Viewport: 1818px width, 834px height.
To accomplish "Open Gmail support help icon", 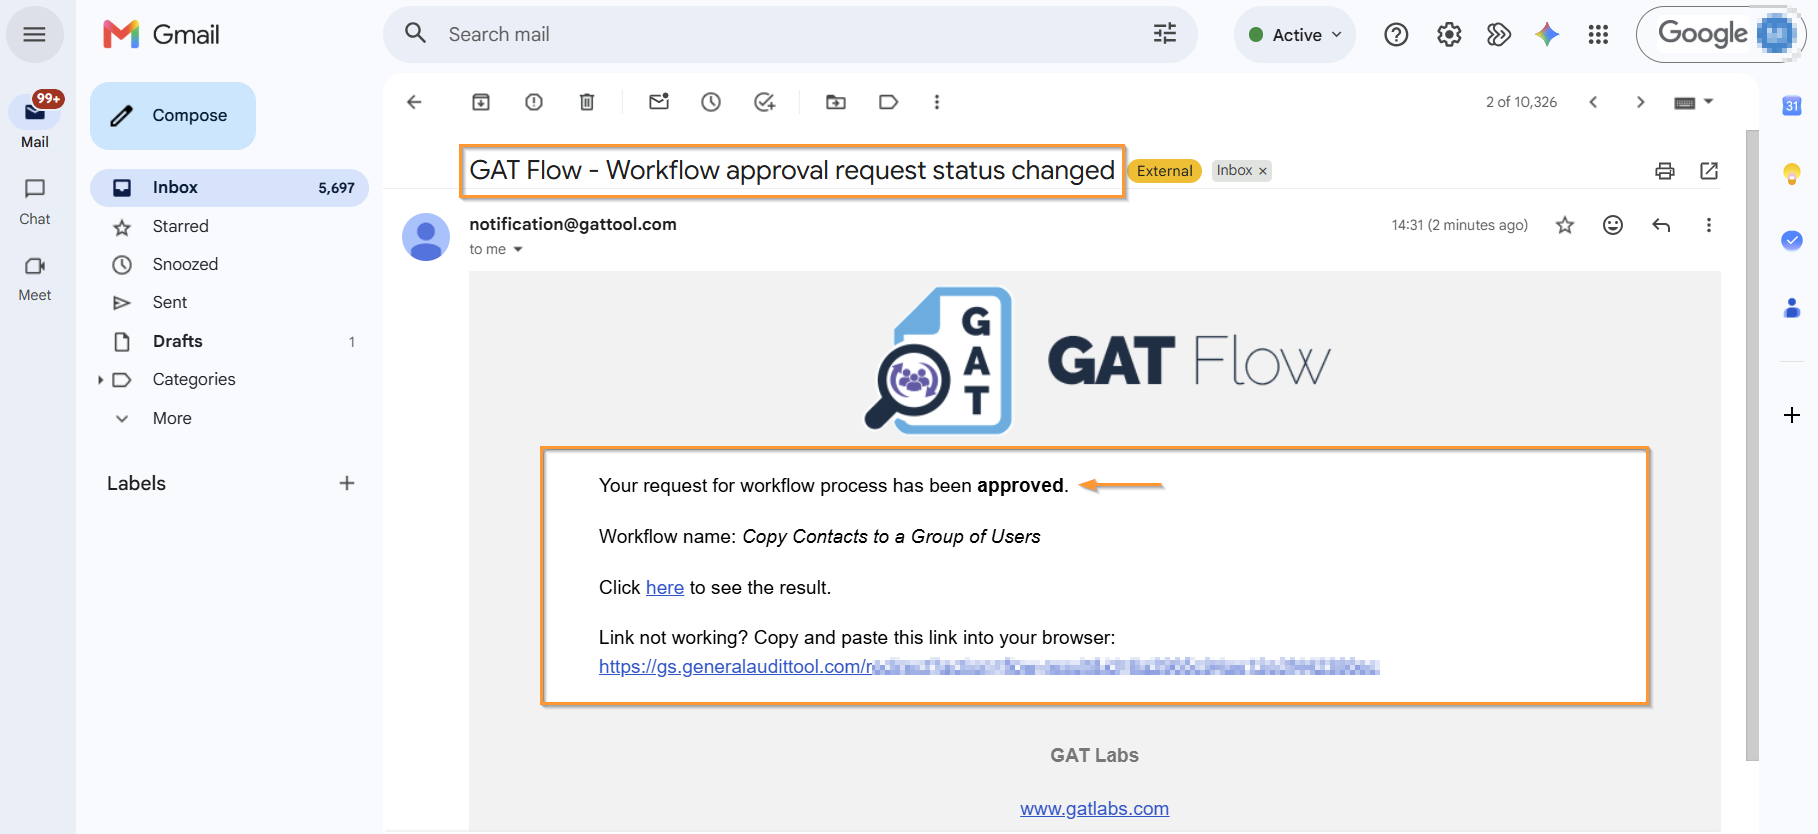I will (1396, 35).
